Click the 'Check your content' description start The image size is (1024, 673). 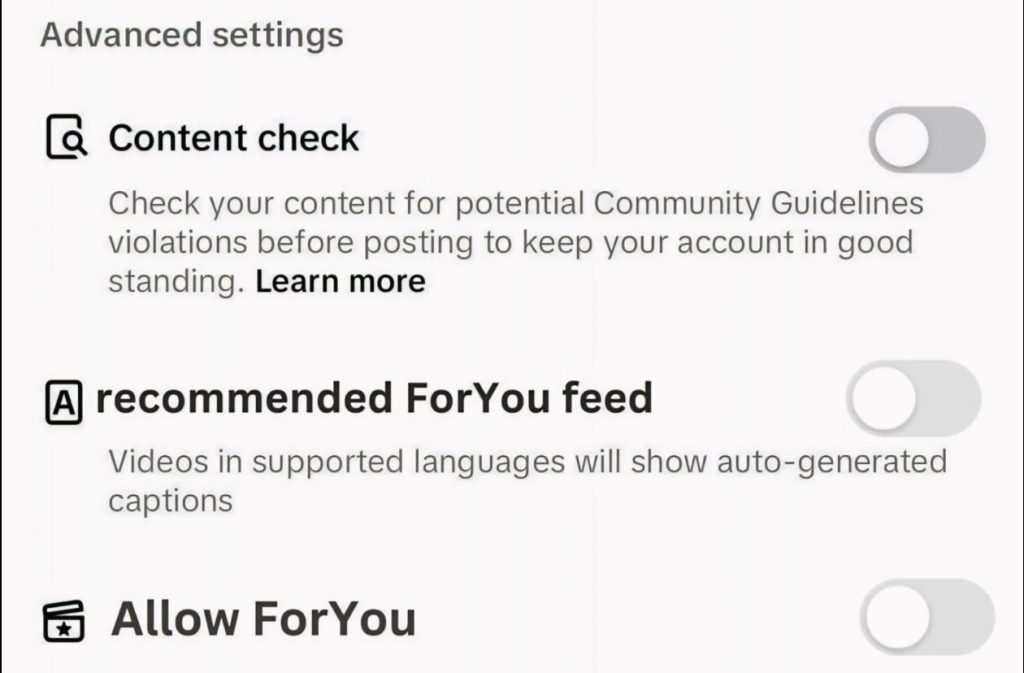coord(234,204)
